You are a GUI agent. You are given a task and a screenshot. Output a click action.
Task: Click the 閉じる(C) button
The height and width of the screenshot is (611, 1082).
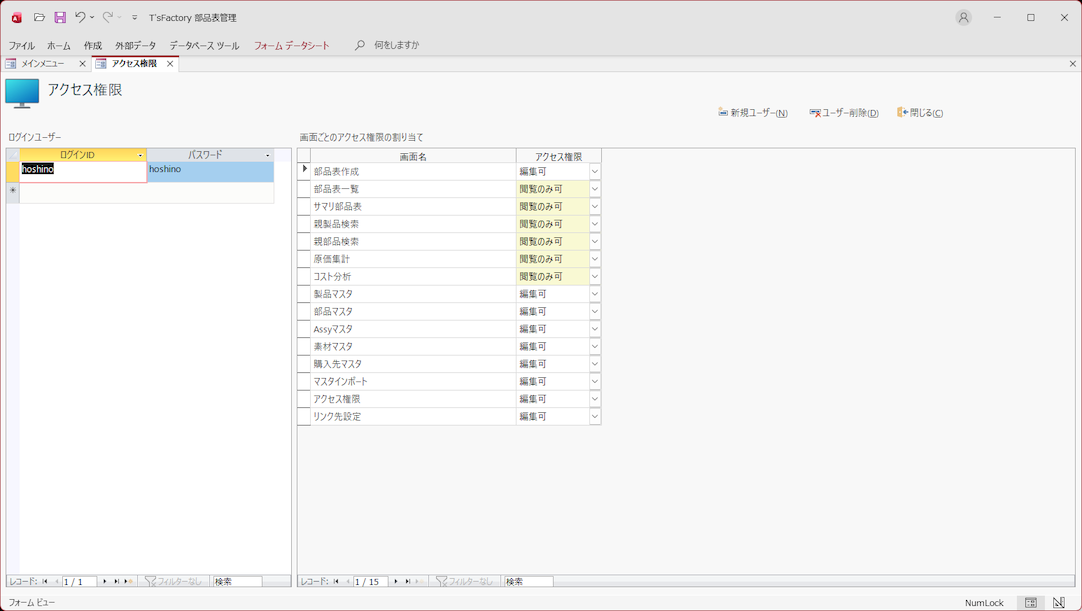tap(920, 113)
